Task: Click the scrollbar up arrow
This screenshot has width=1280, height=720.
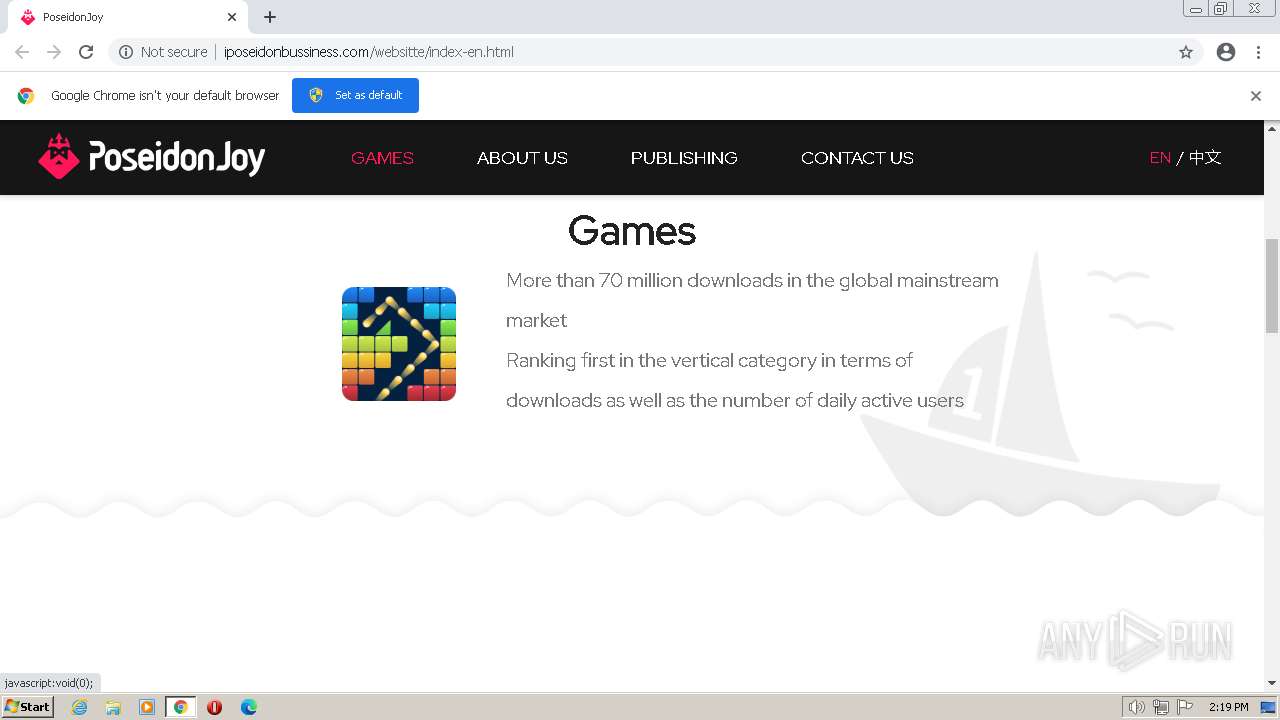Action: point(1272,128)
